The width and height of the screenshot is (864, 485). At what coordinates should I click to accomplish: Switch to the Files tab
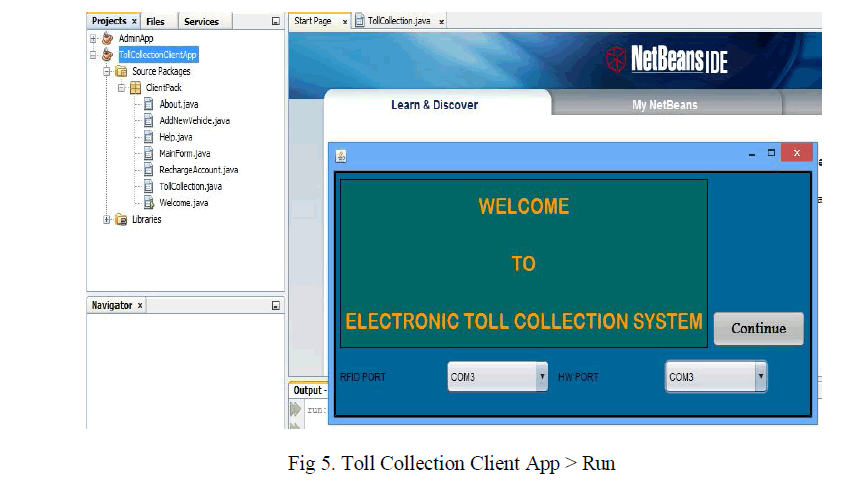click(155, 21)
